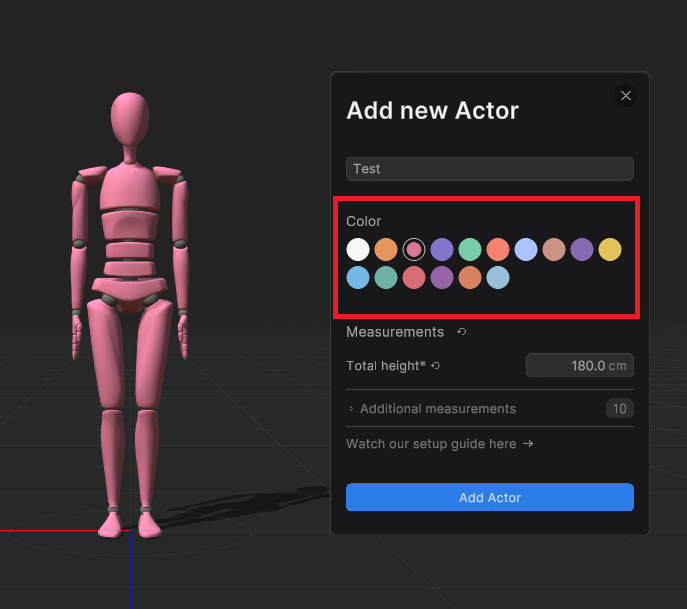Click the 10 badge beside Additional measurements
The width and height of the screenshot is (687, 609).
(x=620, y=408)
